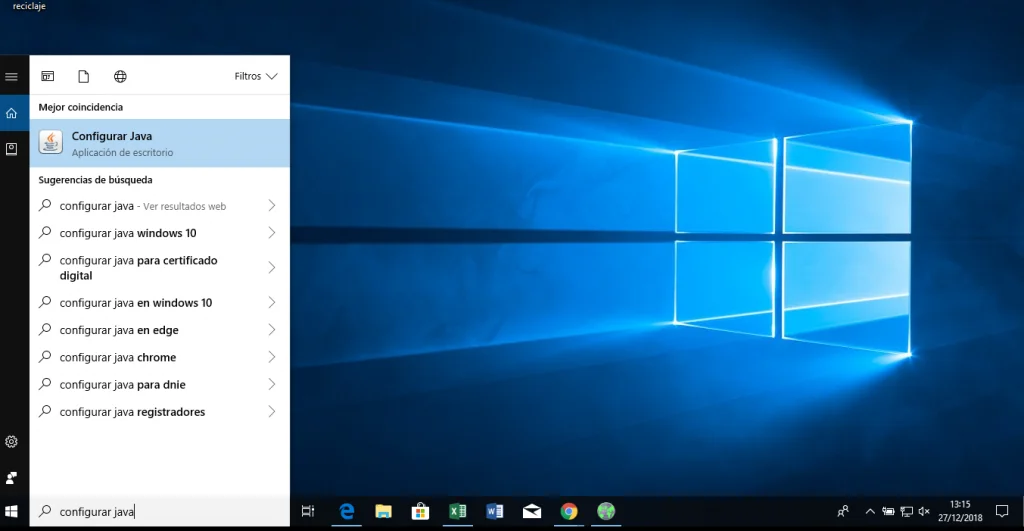Open the People icon in system tray
Image resolution: width=1024 pixels, height=531 pixels.
(843, 511)
